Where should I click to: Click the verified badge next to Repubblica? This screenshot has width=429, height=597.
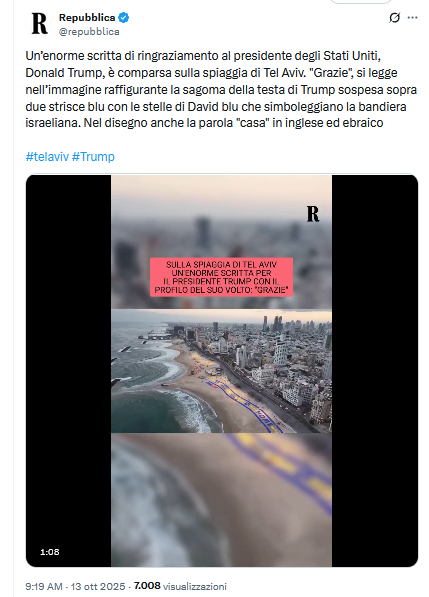tap(124, 18)
